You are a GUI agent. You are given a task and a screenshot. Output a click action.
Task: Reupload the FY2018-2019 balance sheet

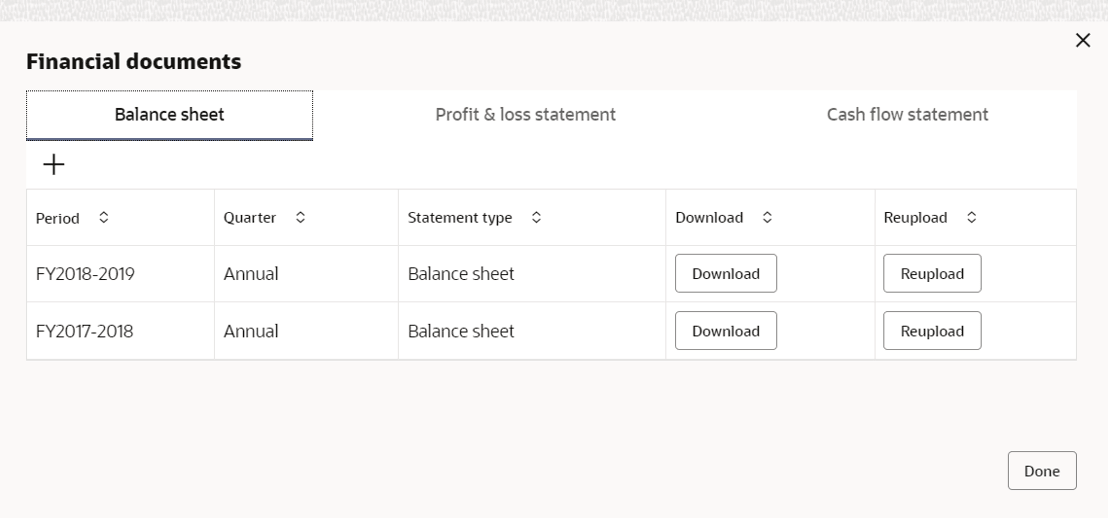[932, 274]
